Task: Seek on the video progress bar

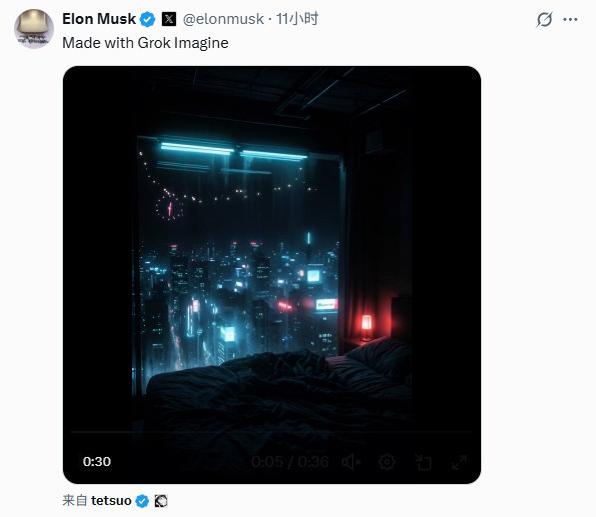Action: pos(272,432)
